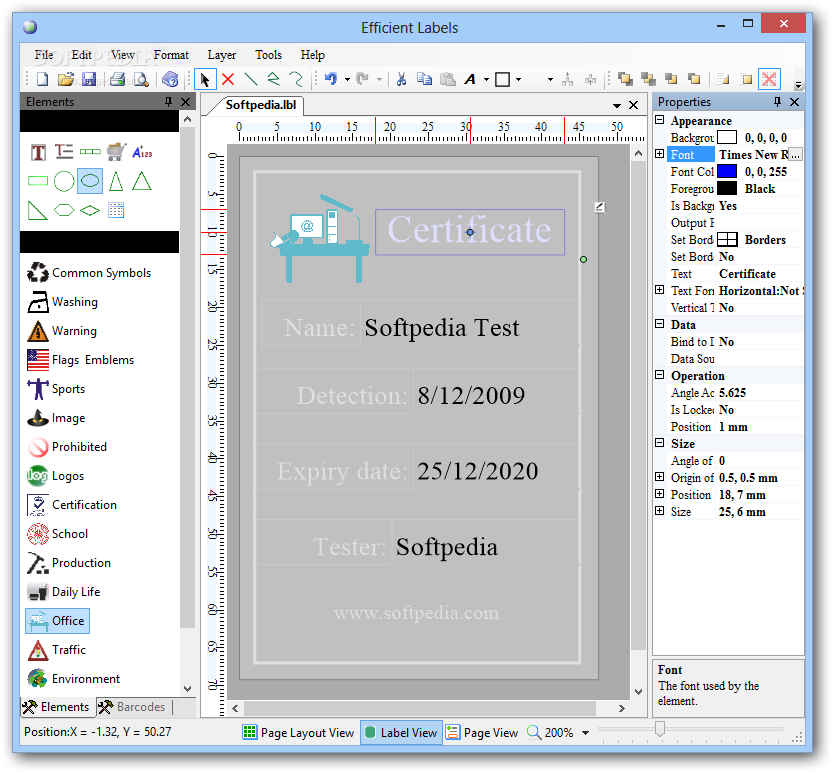
Task: Open the File menu
Action: (x=44, y=55)
